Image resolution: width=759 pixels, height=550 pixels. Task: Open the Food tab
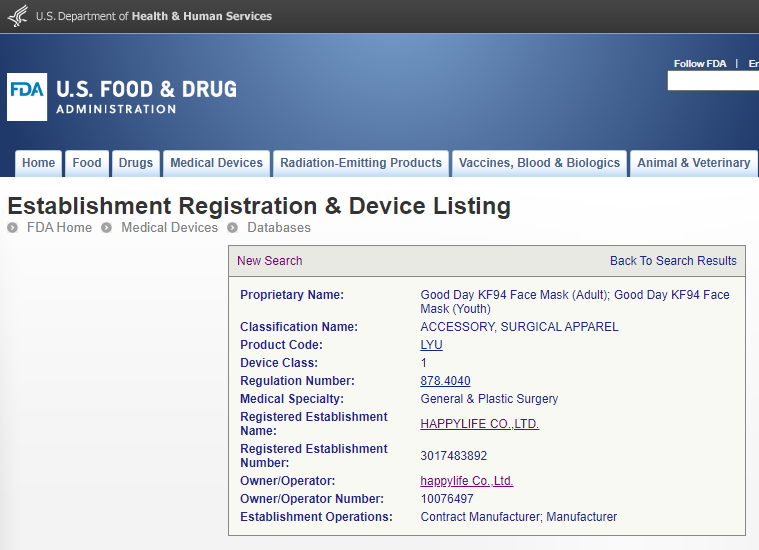tap(87, 163)
